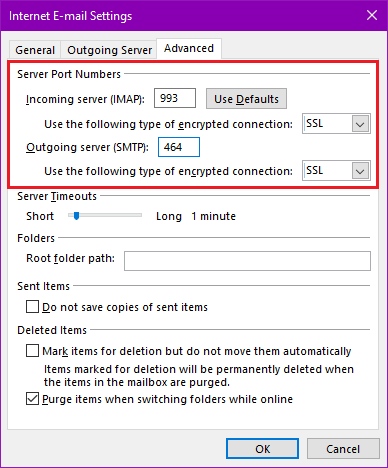The image size is (388, 468).
Task: Click the Use Defaults button
Action: point(246,99)
